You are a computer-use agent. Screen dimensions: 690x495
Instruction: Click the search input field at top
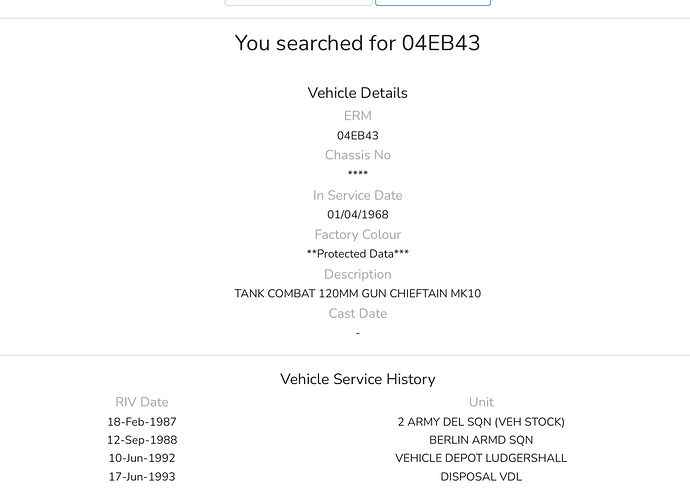pos(298,2)
